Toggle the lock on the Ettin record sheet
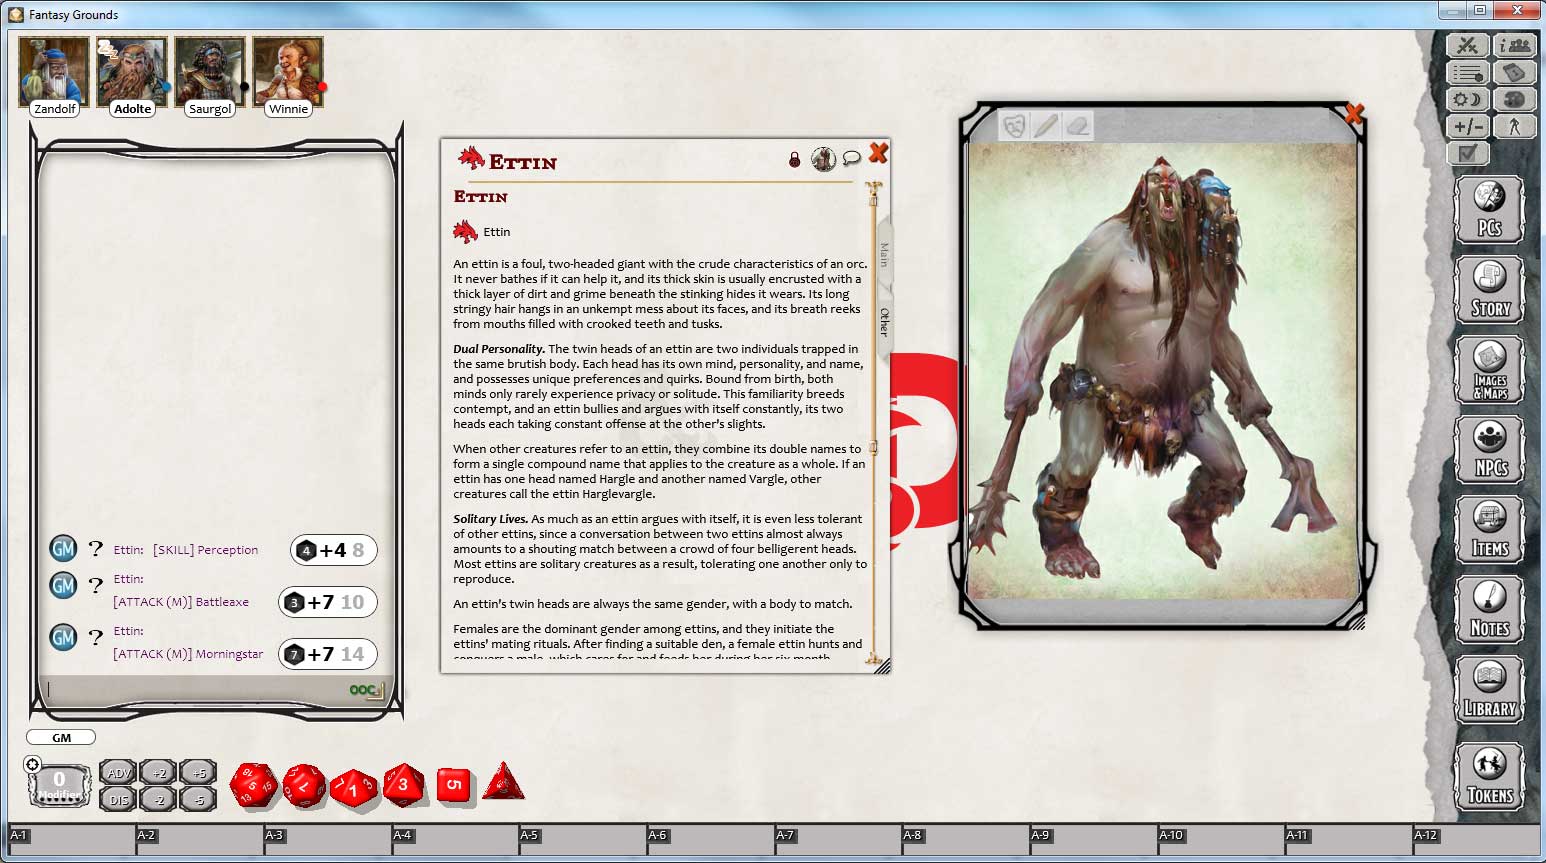Viewport: 1546px width, 863px height. coord(795,159)
